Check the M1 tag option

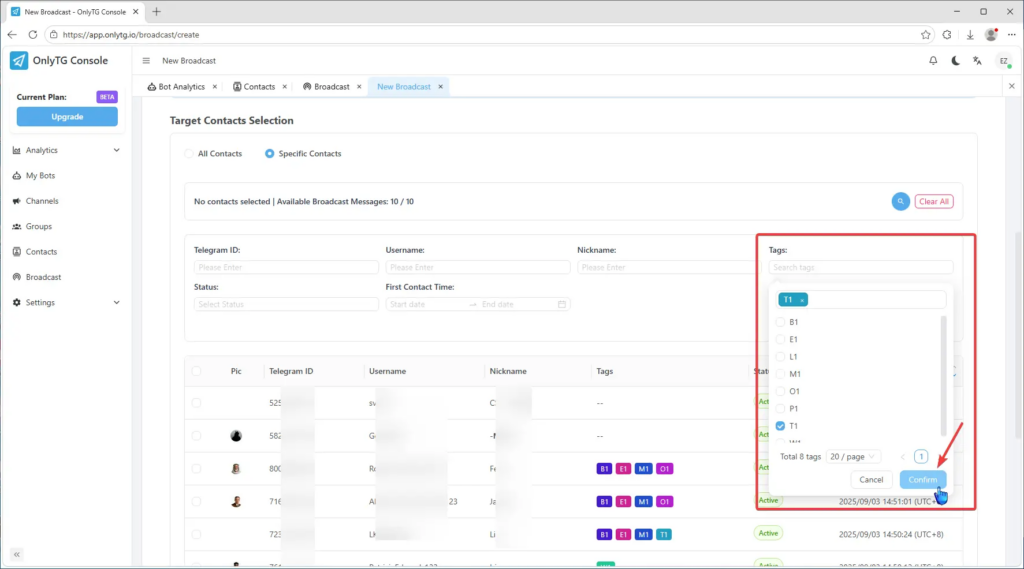[781, 374]
